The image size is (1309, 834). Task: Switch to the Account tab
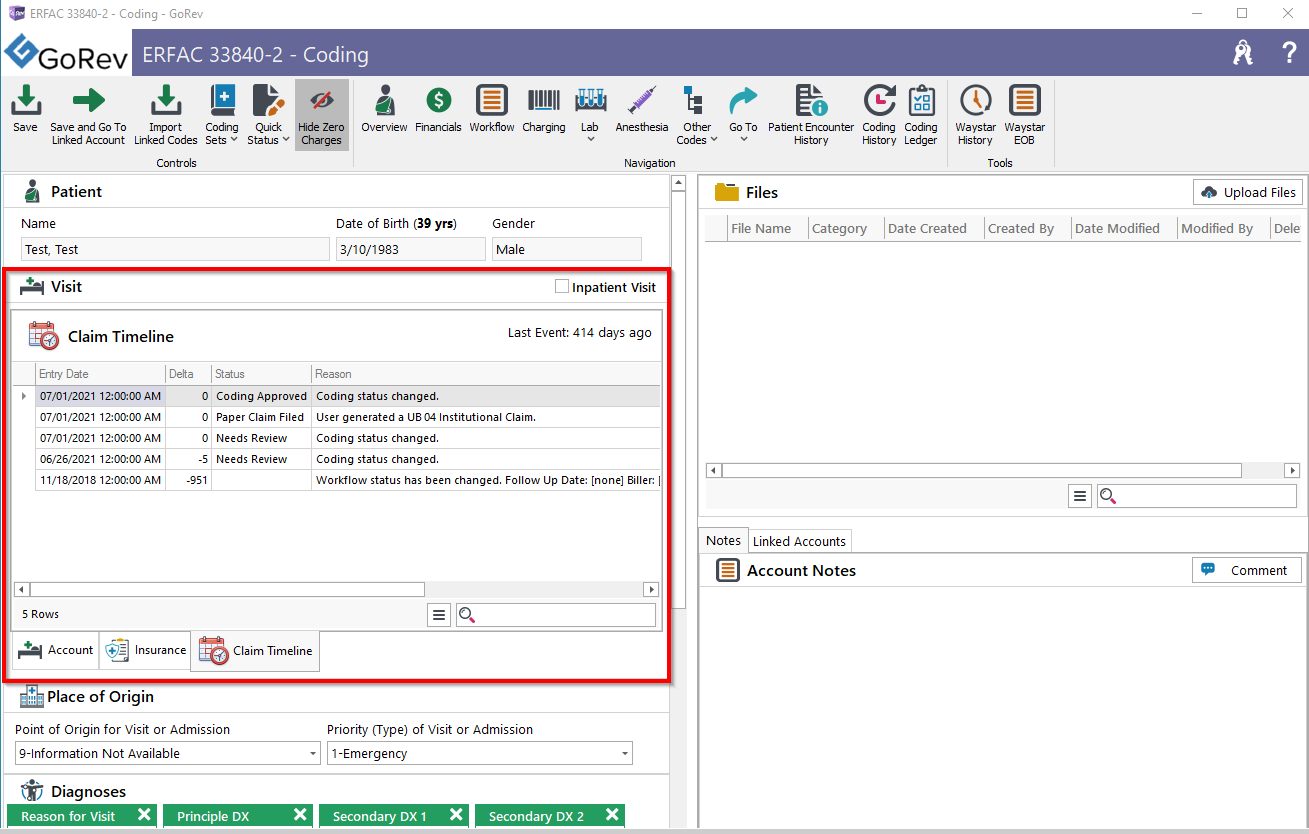click(56, 650)
